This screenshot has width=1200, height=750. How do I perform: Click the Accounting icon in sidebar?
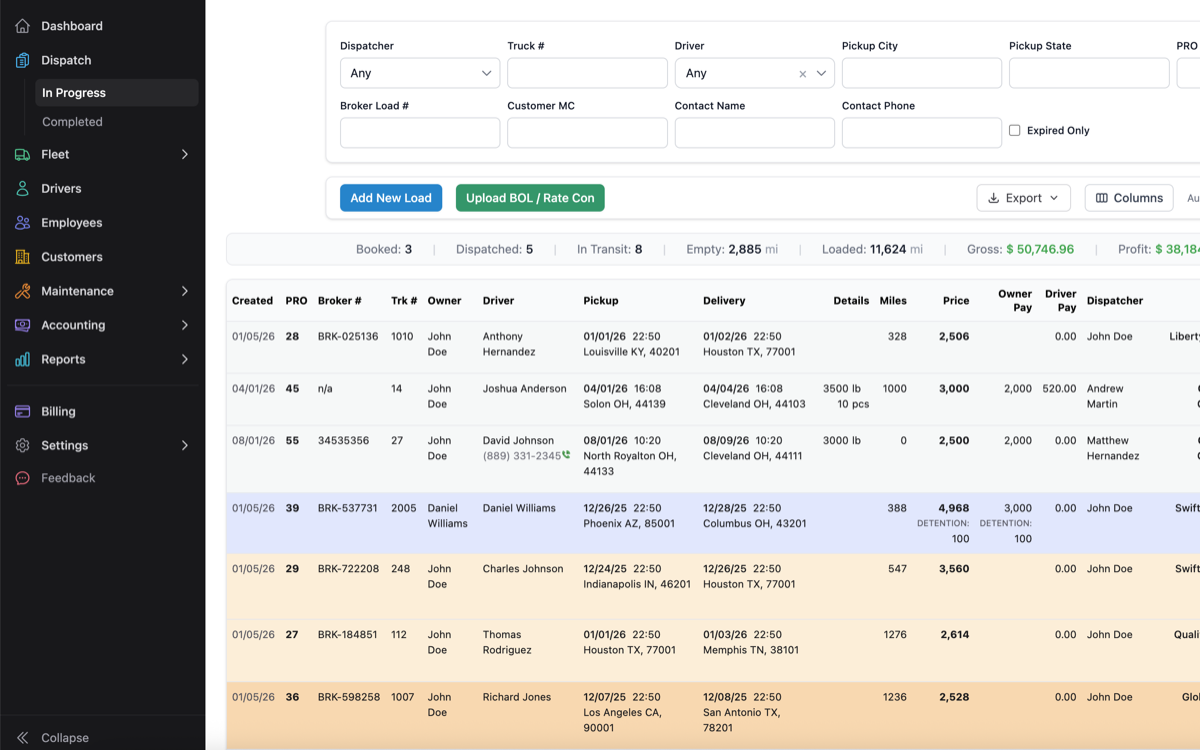click(22, 325)
